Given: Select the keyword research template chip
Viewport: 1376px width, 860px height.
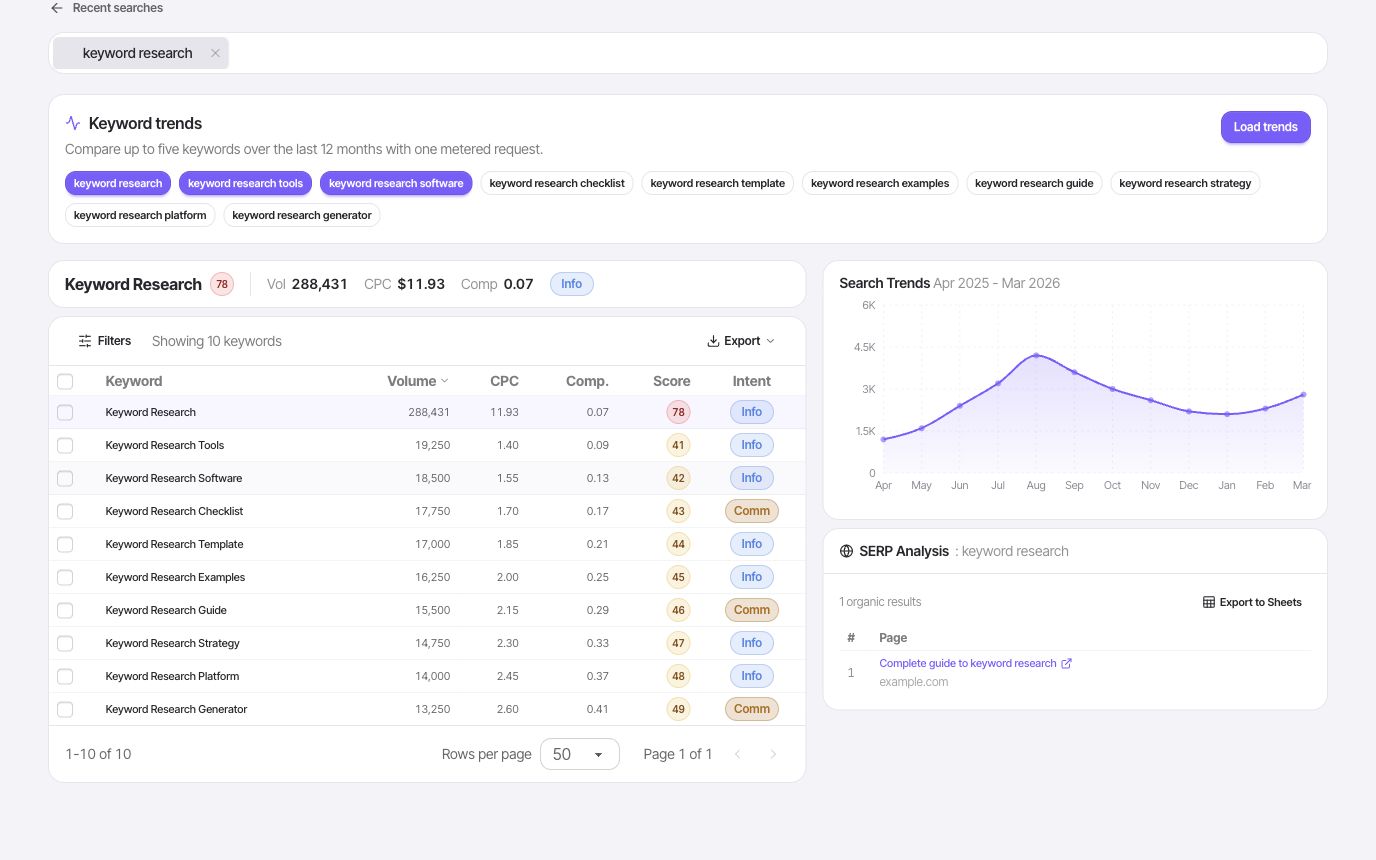Looking at the screenshot, I should (718, 183).
